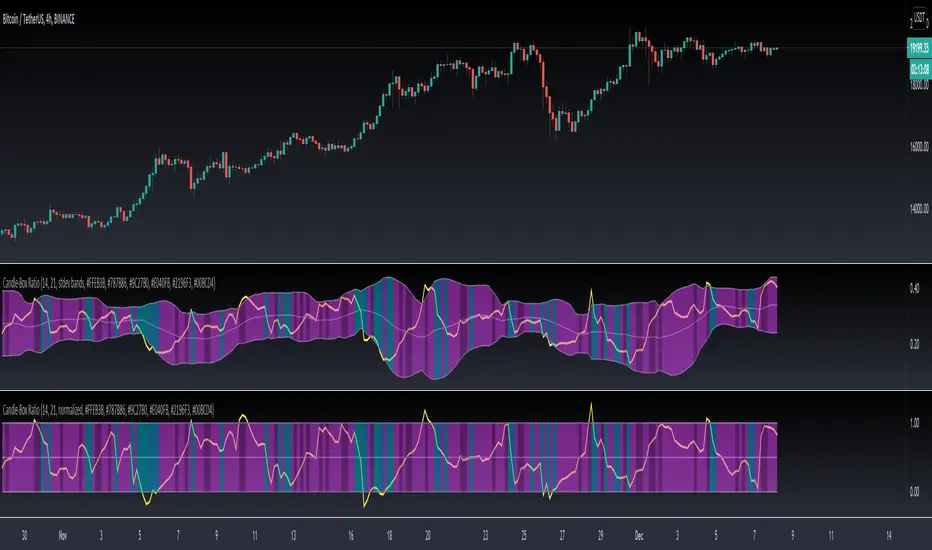Click the separator between price and stdev panes

coord(466,263)
